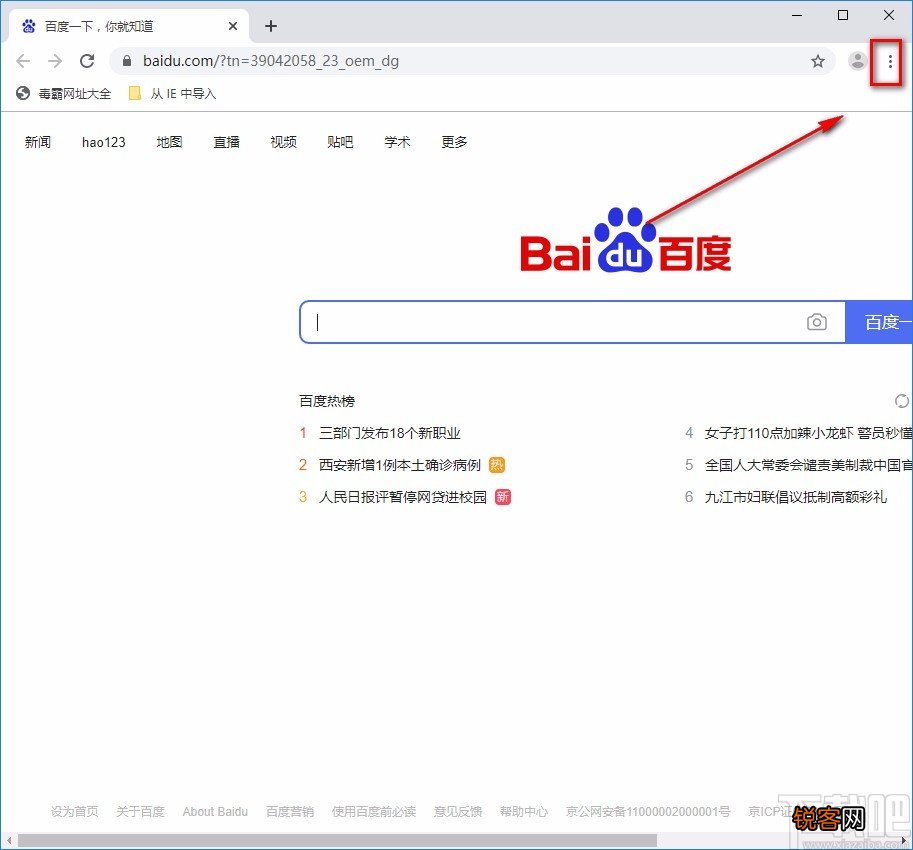Open the hao123 link
913x850 pixels.
tap(104, 142)
